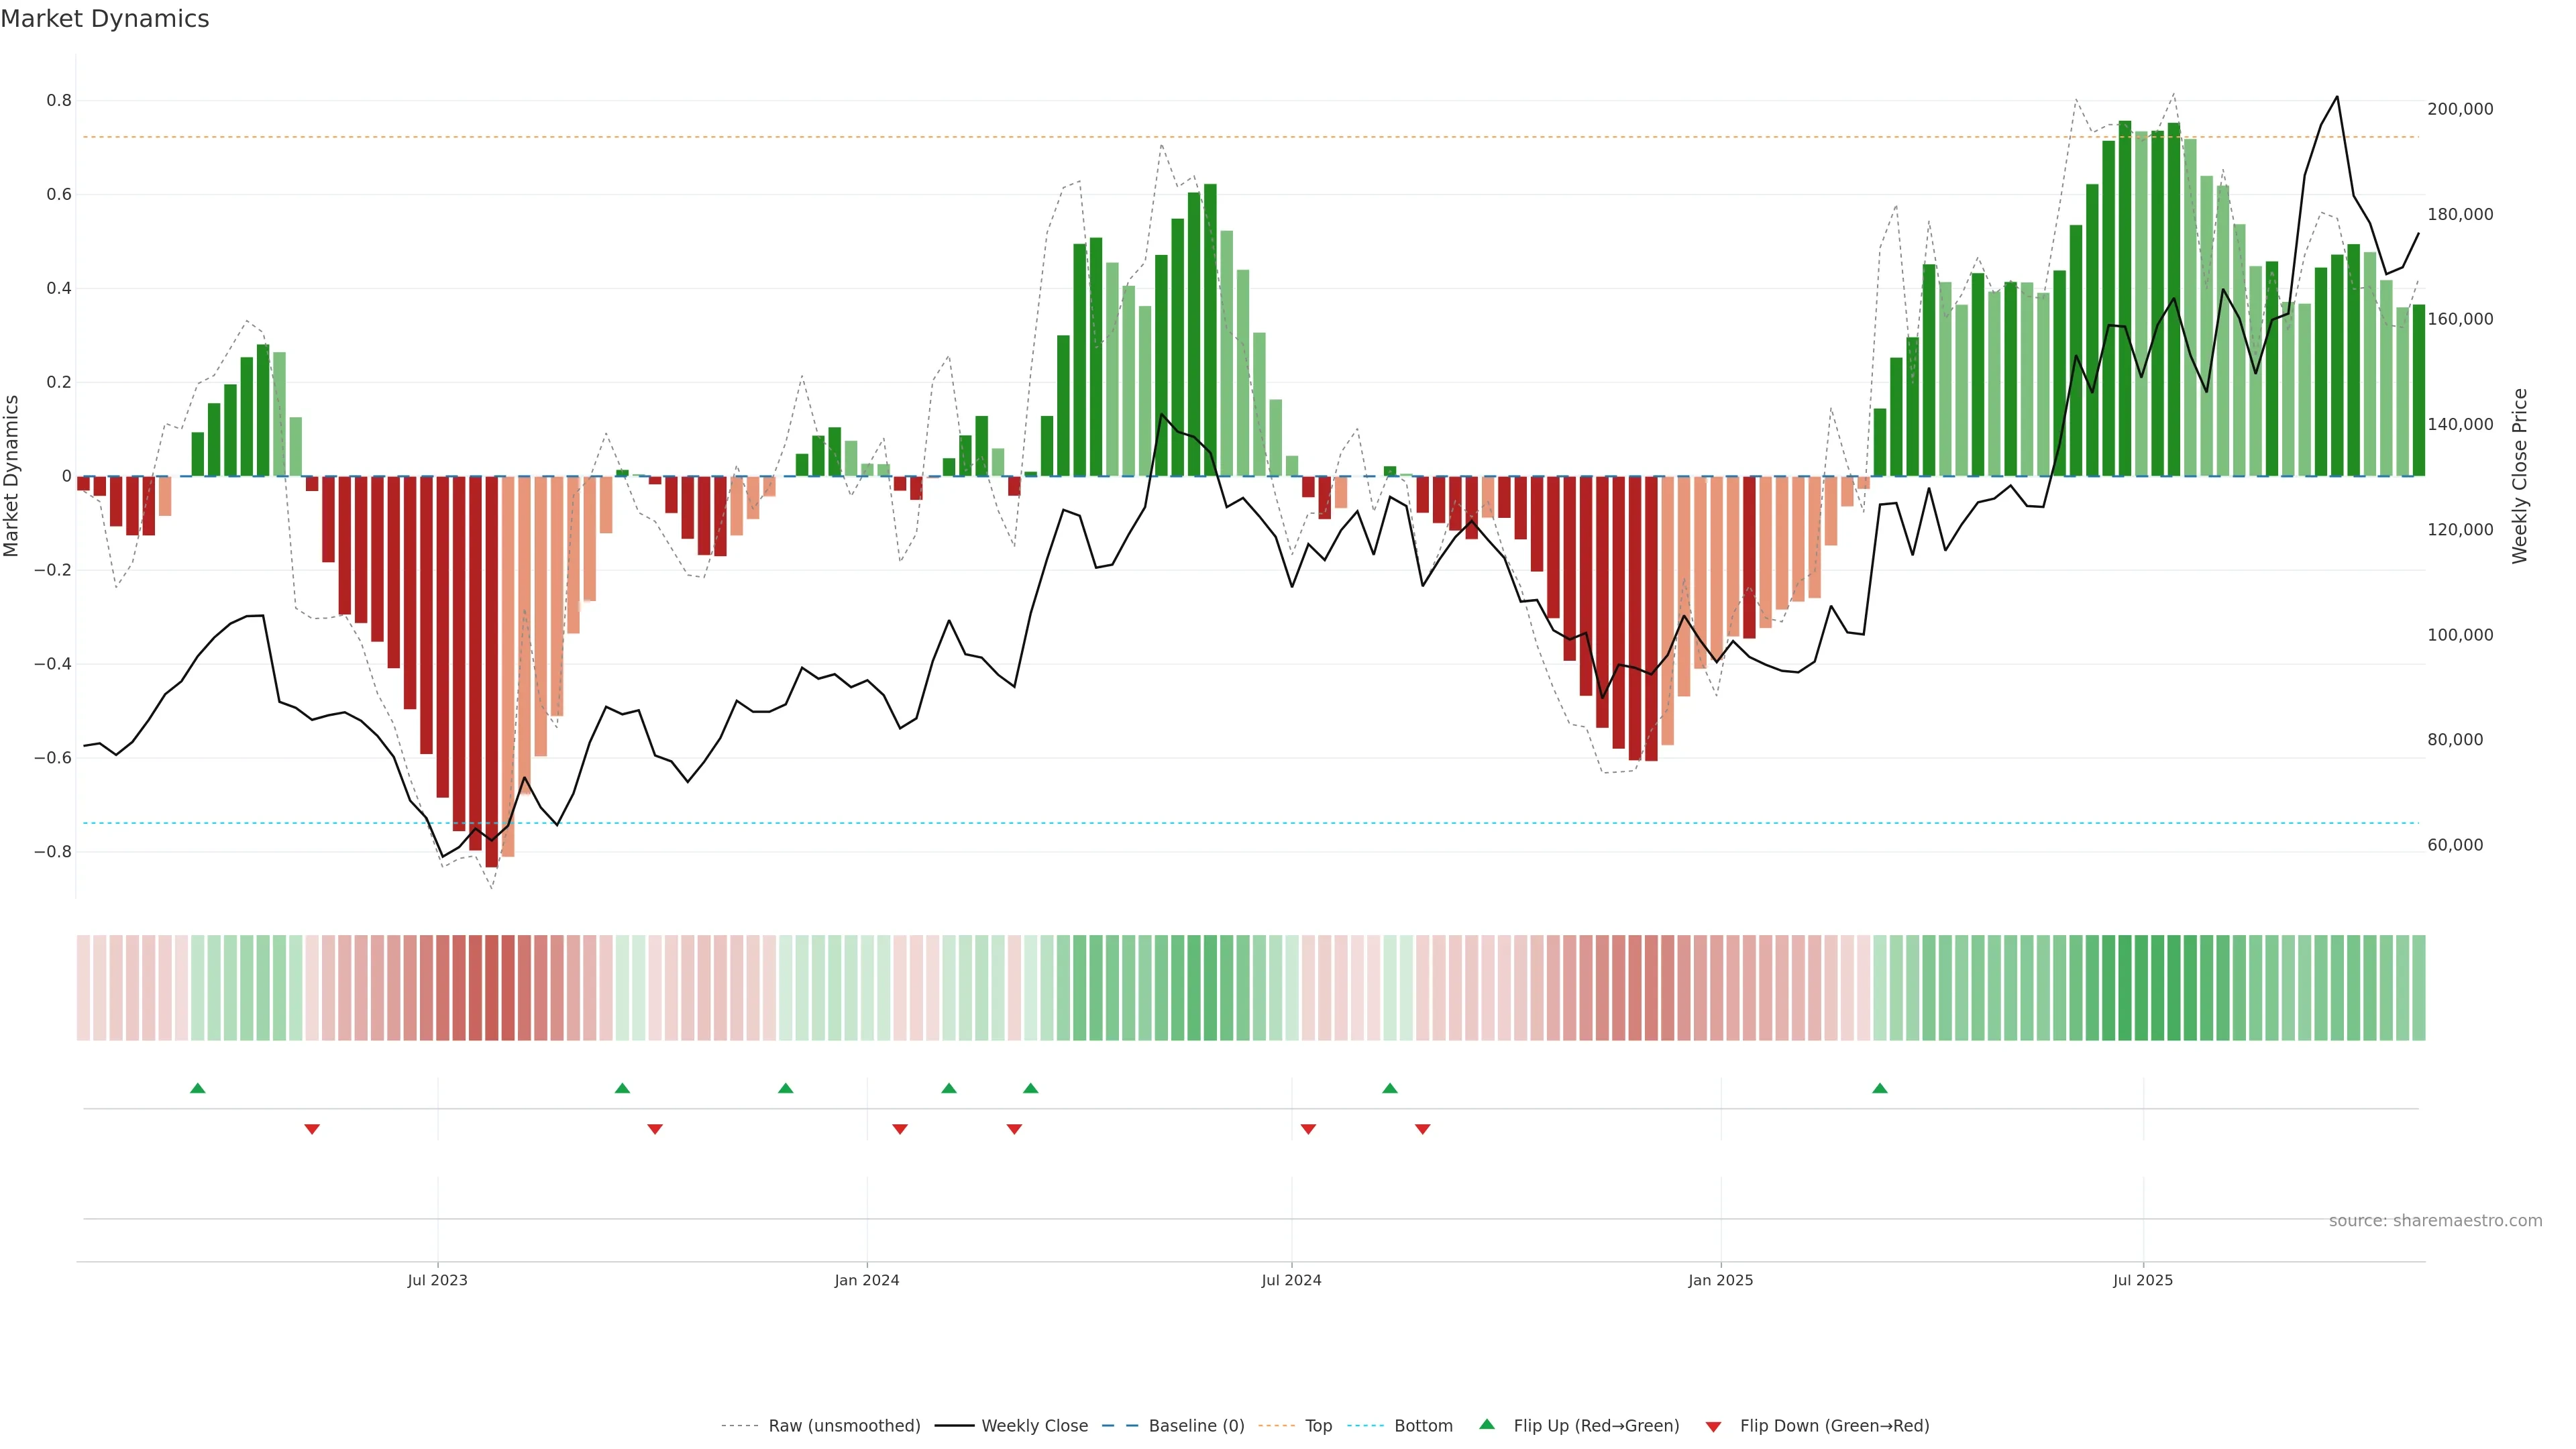Screen dimensions: 2576x1449
Task: Click the first green flip-up triangle marker
Action: (198, 1088)
